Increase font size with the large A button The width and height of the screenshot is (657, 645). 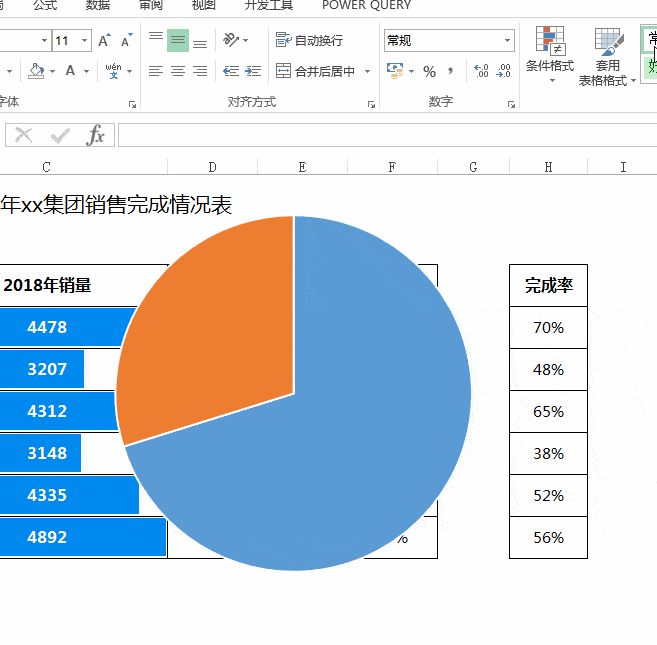tap(104, 41)
